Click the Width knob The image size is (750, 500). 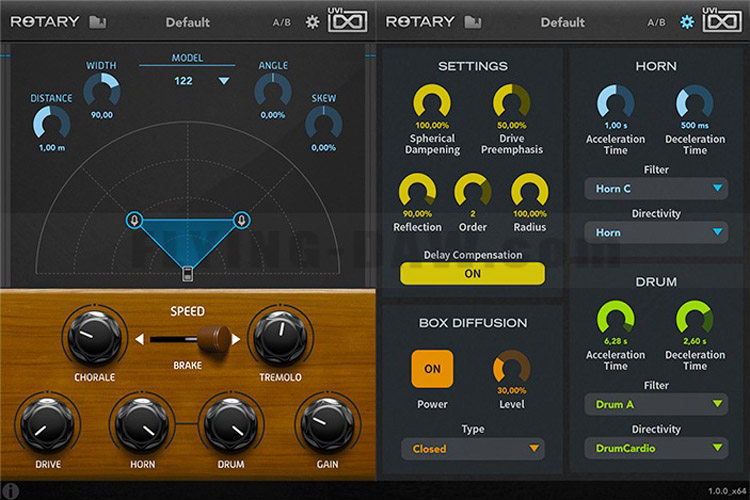coord(102,90)
